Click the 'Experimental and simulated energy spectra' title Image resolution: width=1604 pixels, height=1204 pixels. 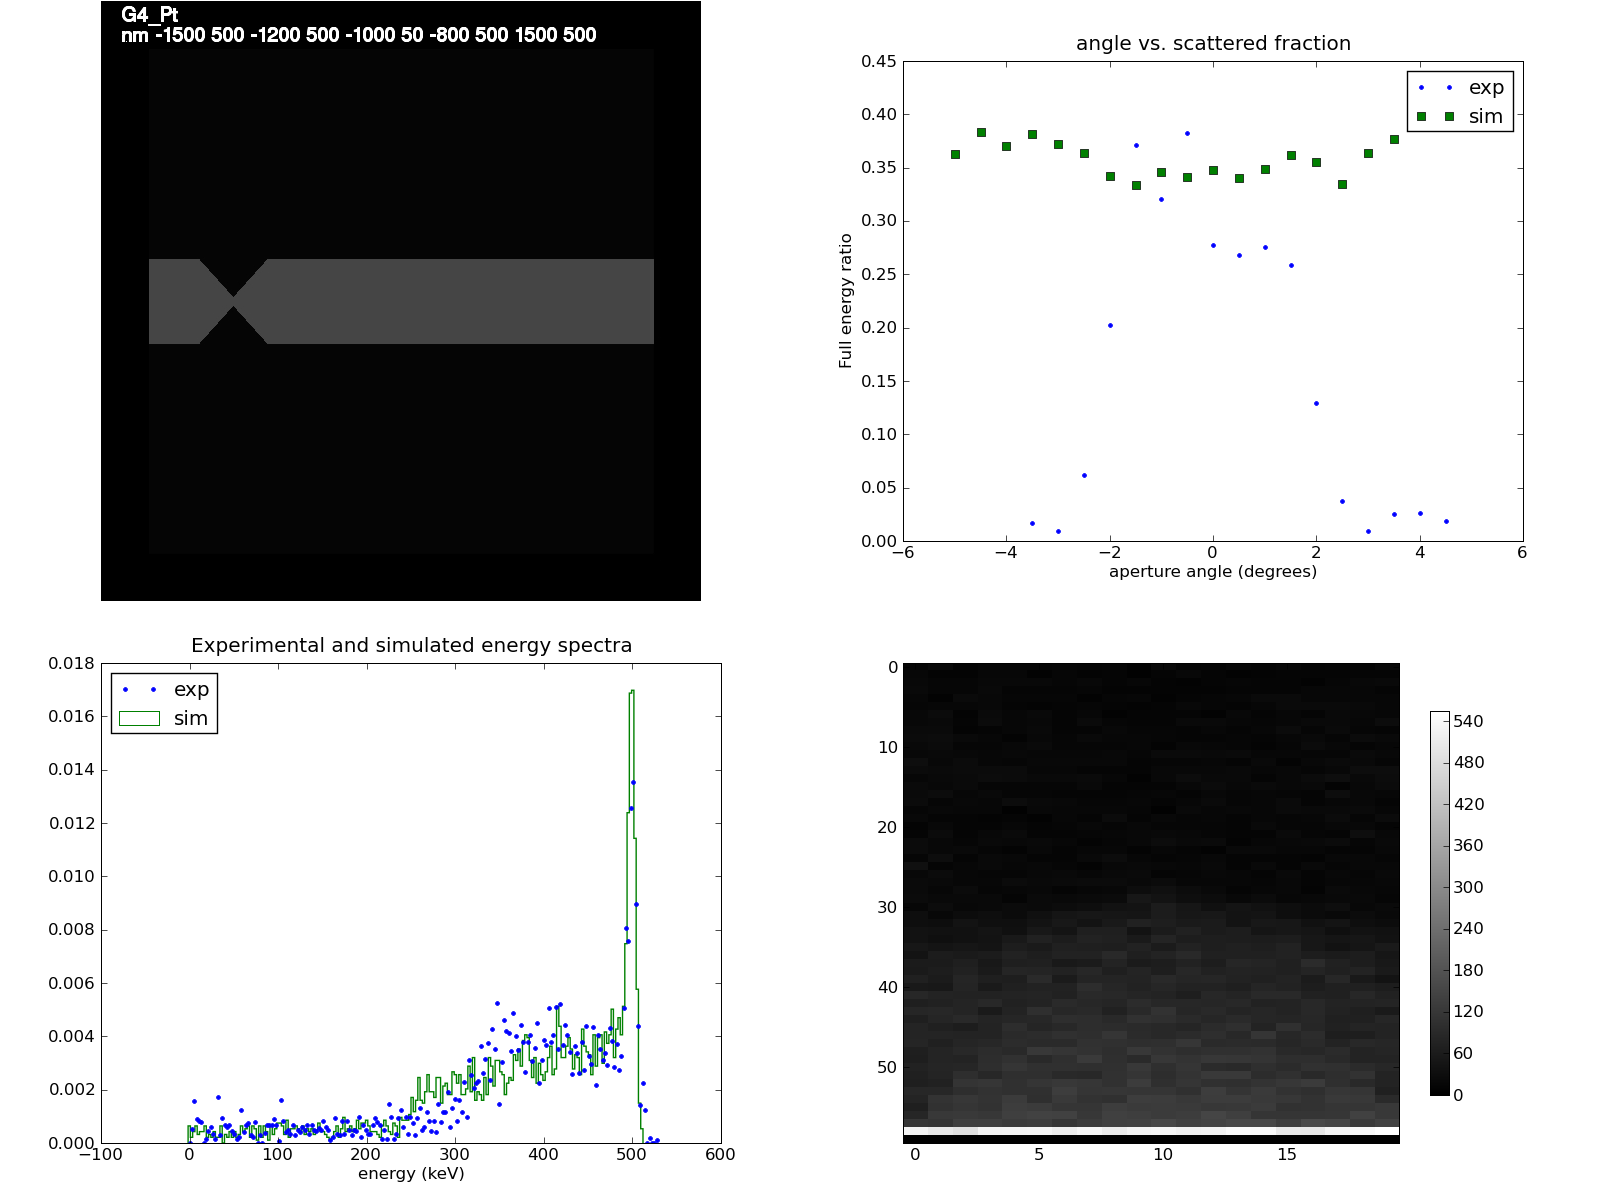412,645
